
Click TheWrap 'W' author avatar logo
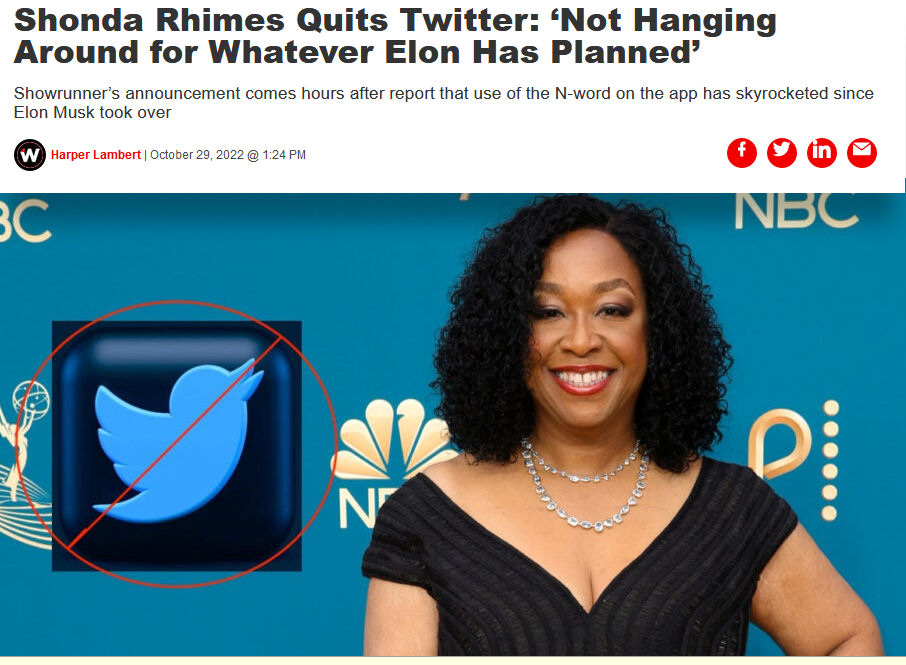coord(29,155)
